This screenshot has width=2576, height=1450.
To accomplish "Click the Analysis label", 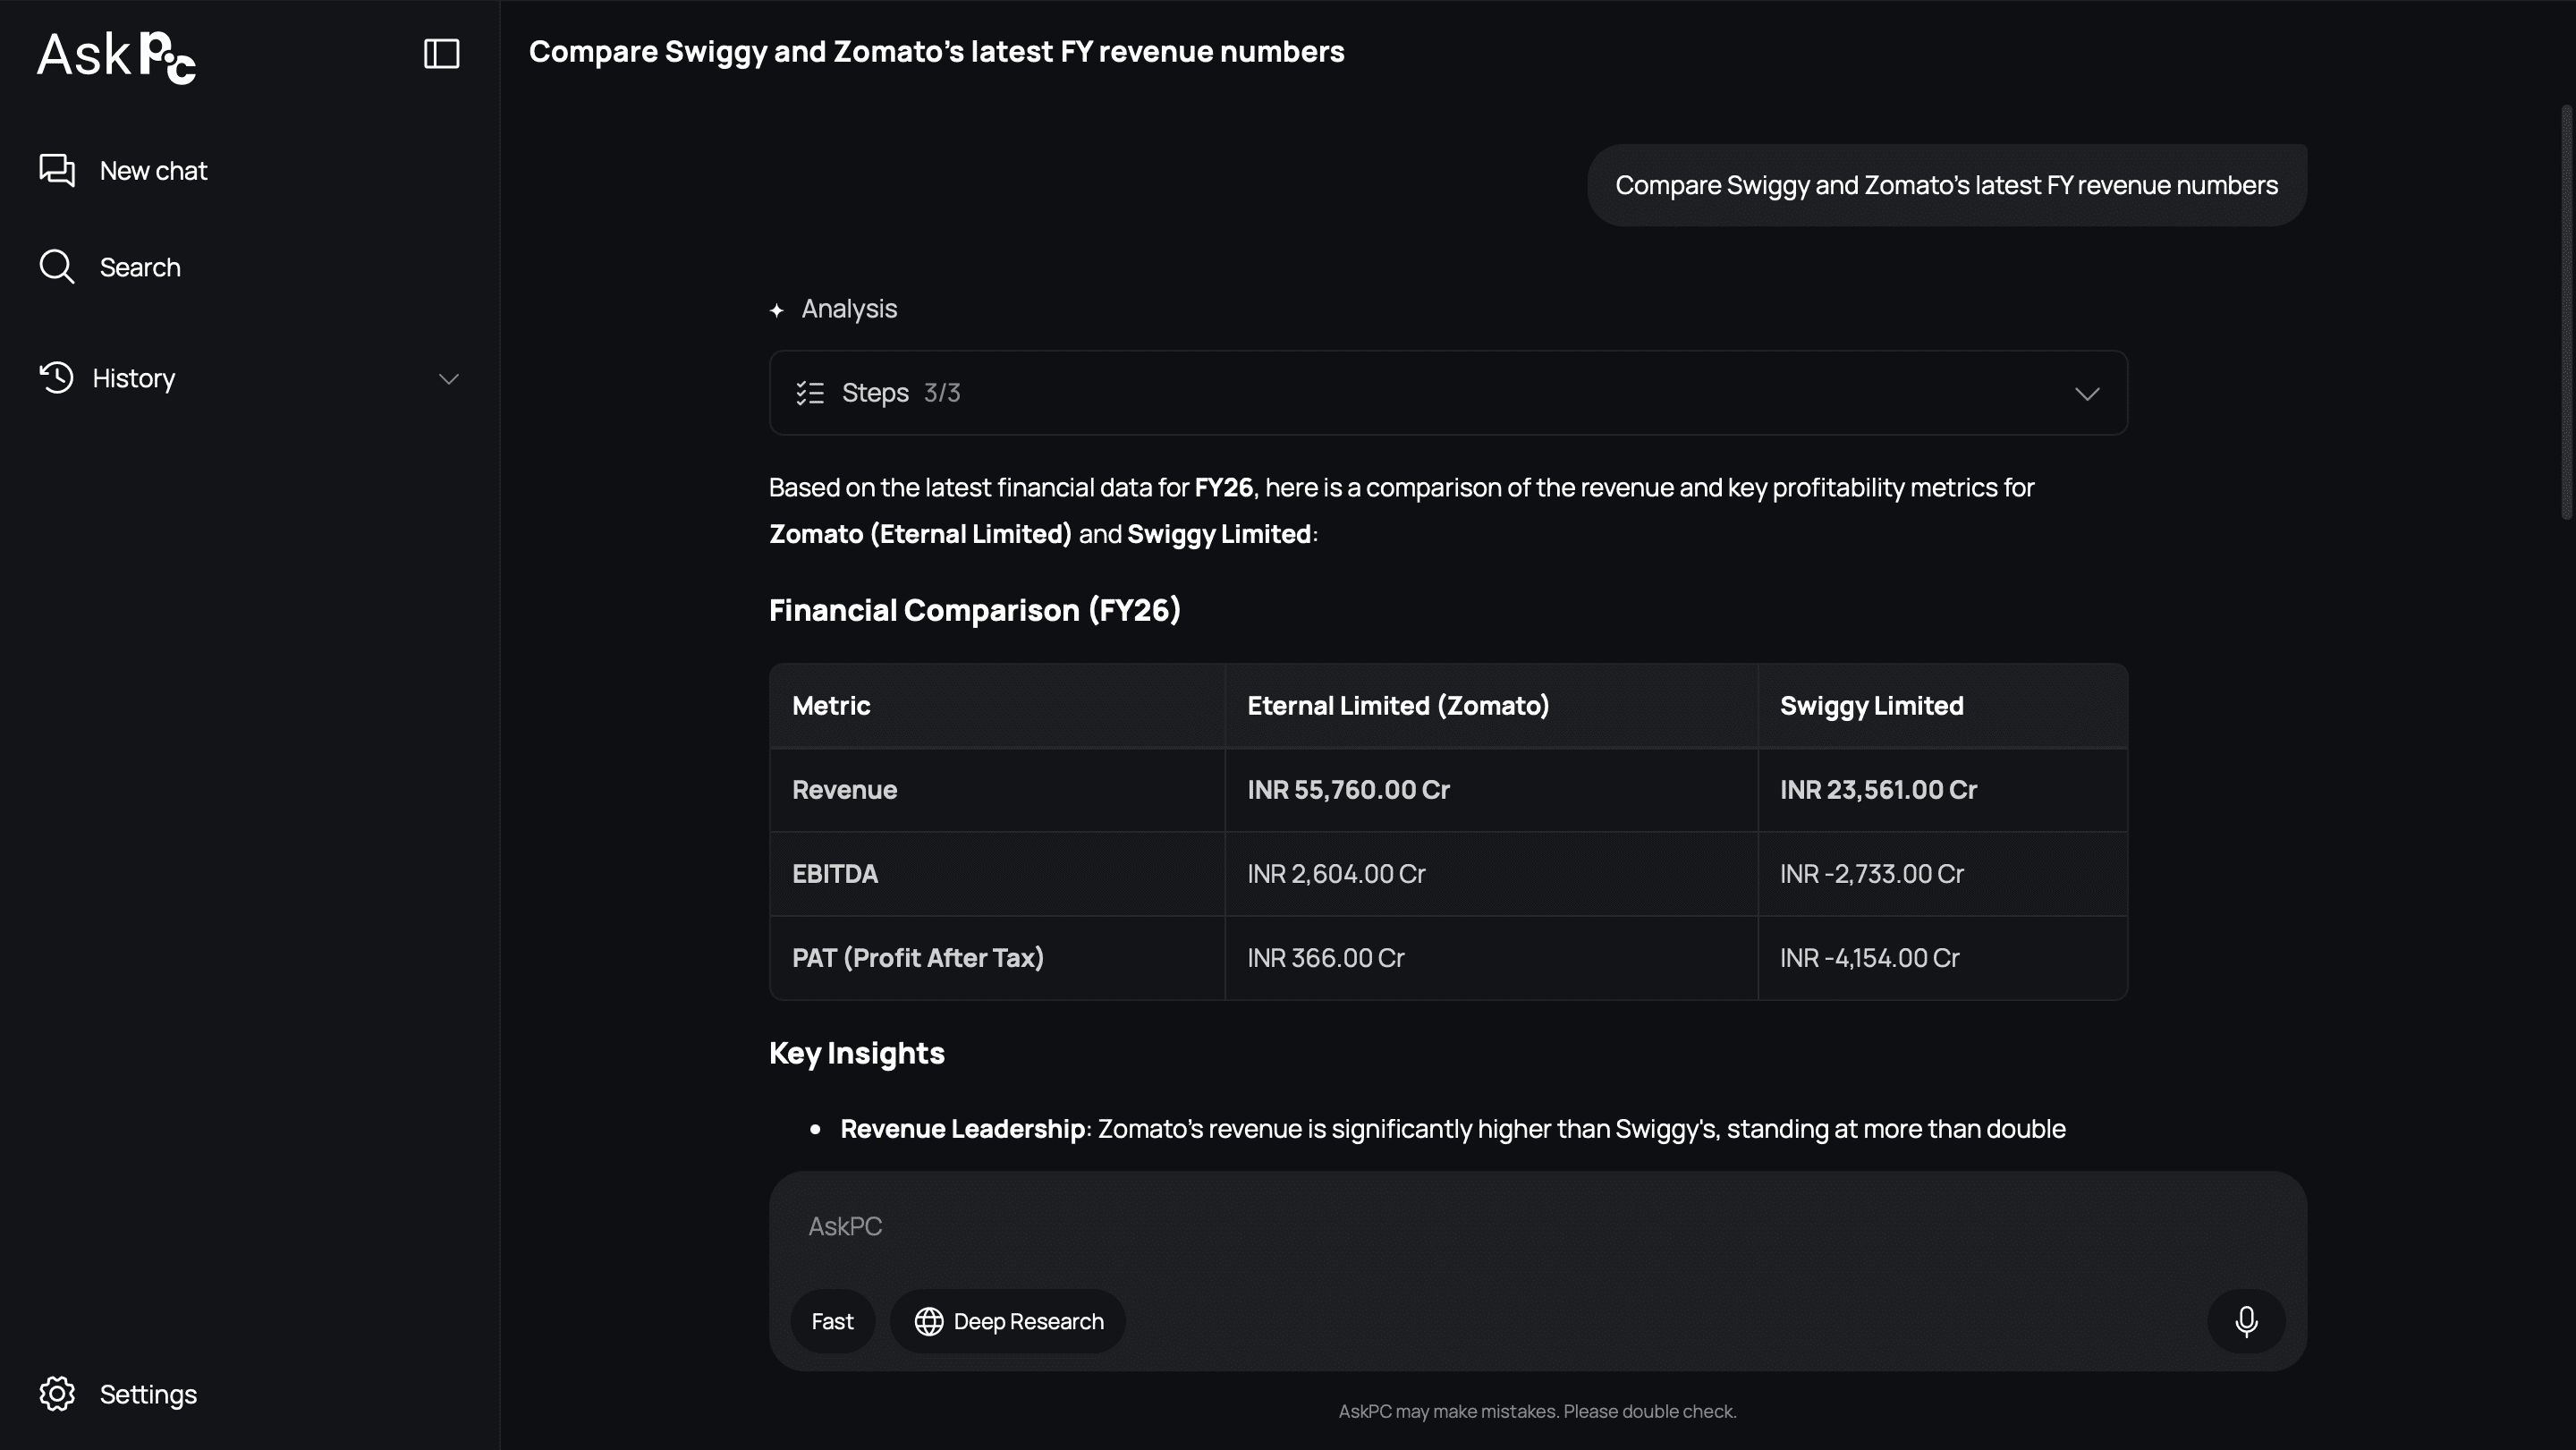I will click(849, 309).
